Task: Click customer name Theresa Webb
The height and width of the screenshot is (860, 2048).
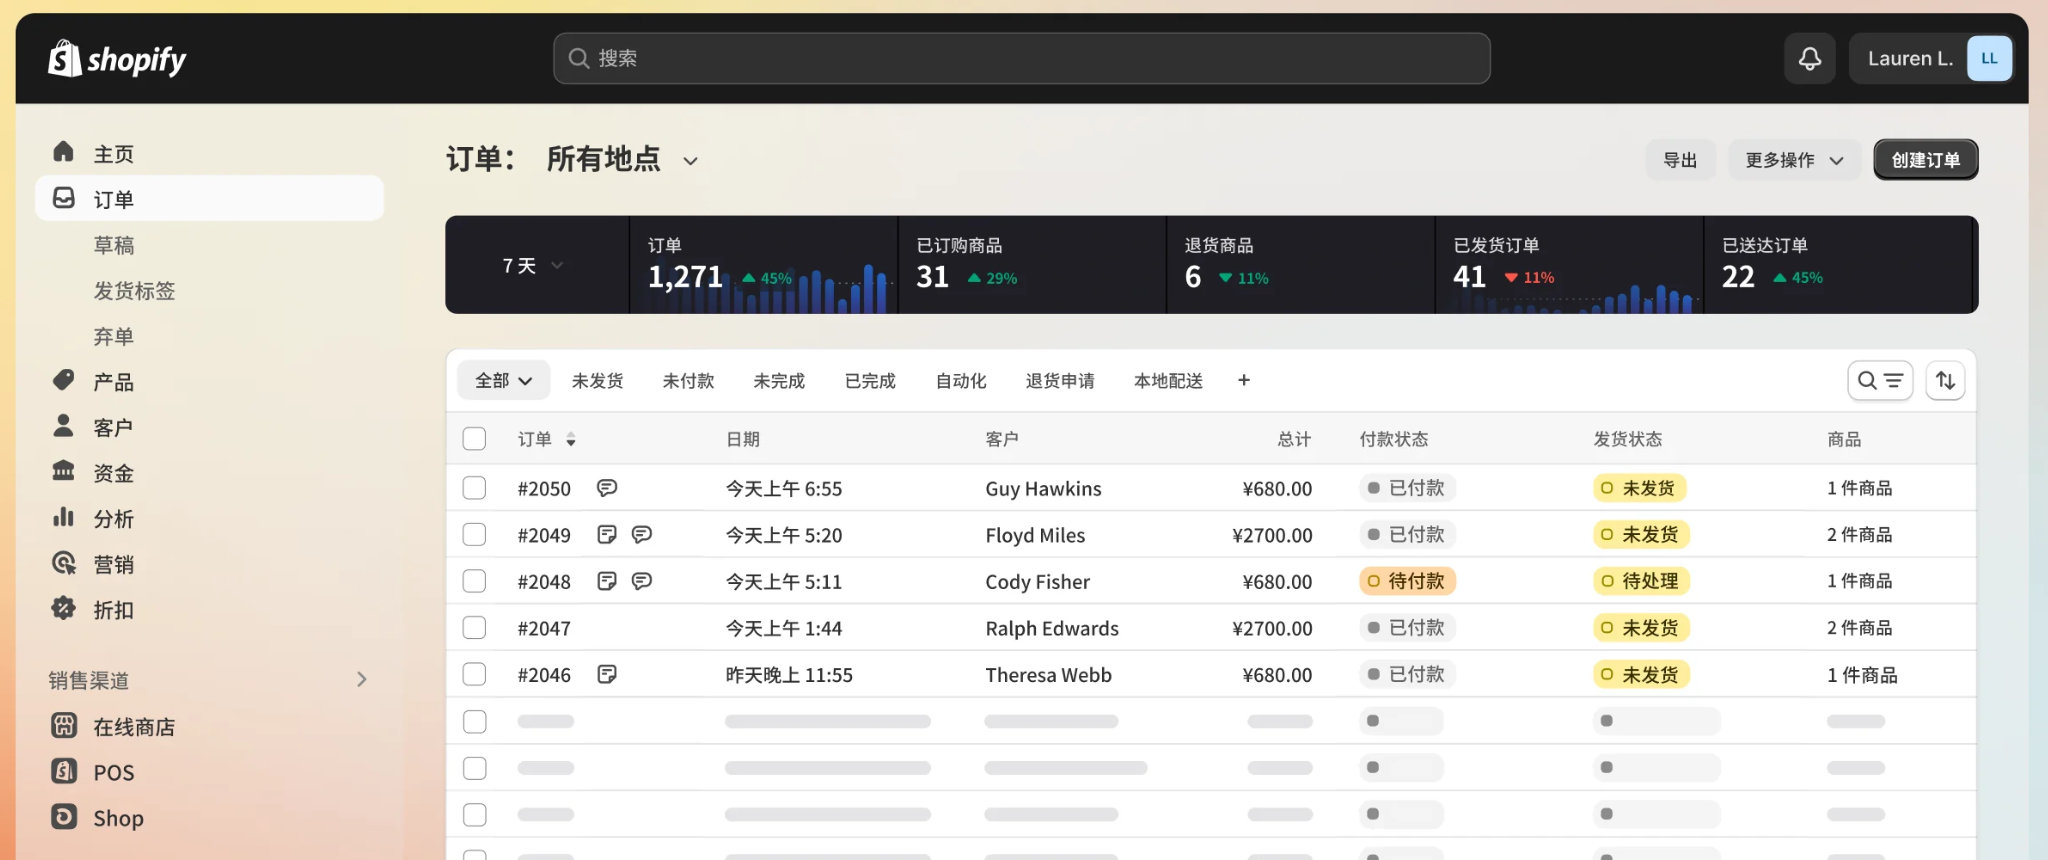Action: (1048, 675)
